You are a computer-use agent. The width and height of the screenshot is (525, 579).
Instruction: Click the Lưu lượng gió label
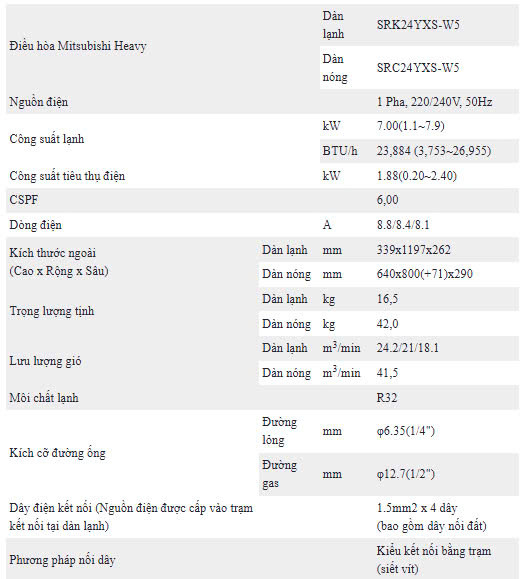45,361
